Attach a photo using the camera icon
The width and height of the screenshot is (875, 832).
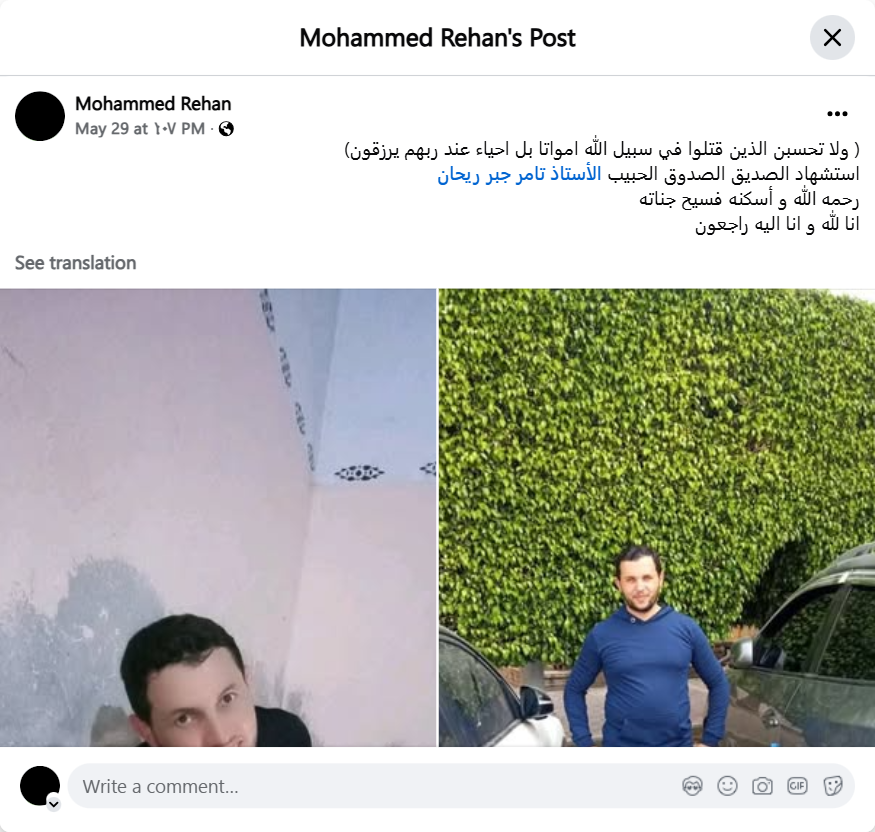click(x=762, y=786)
